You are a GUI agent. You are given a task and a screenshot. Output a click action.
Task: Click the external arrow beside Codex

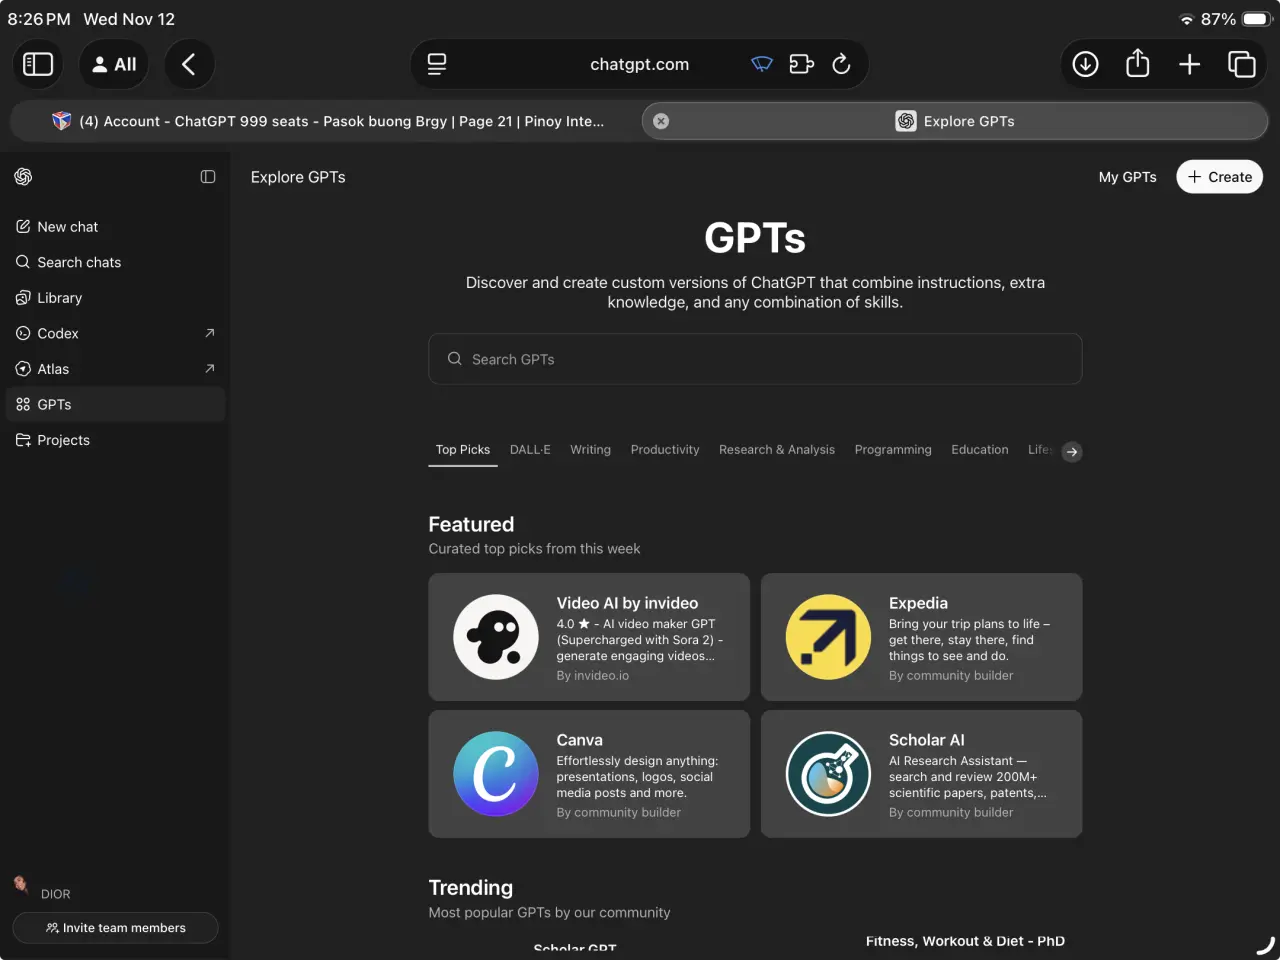209,333
